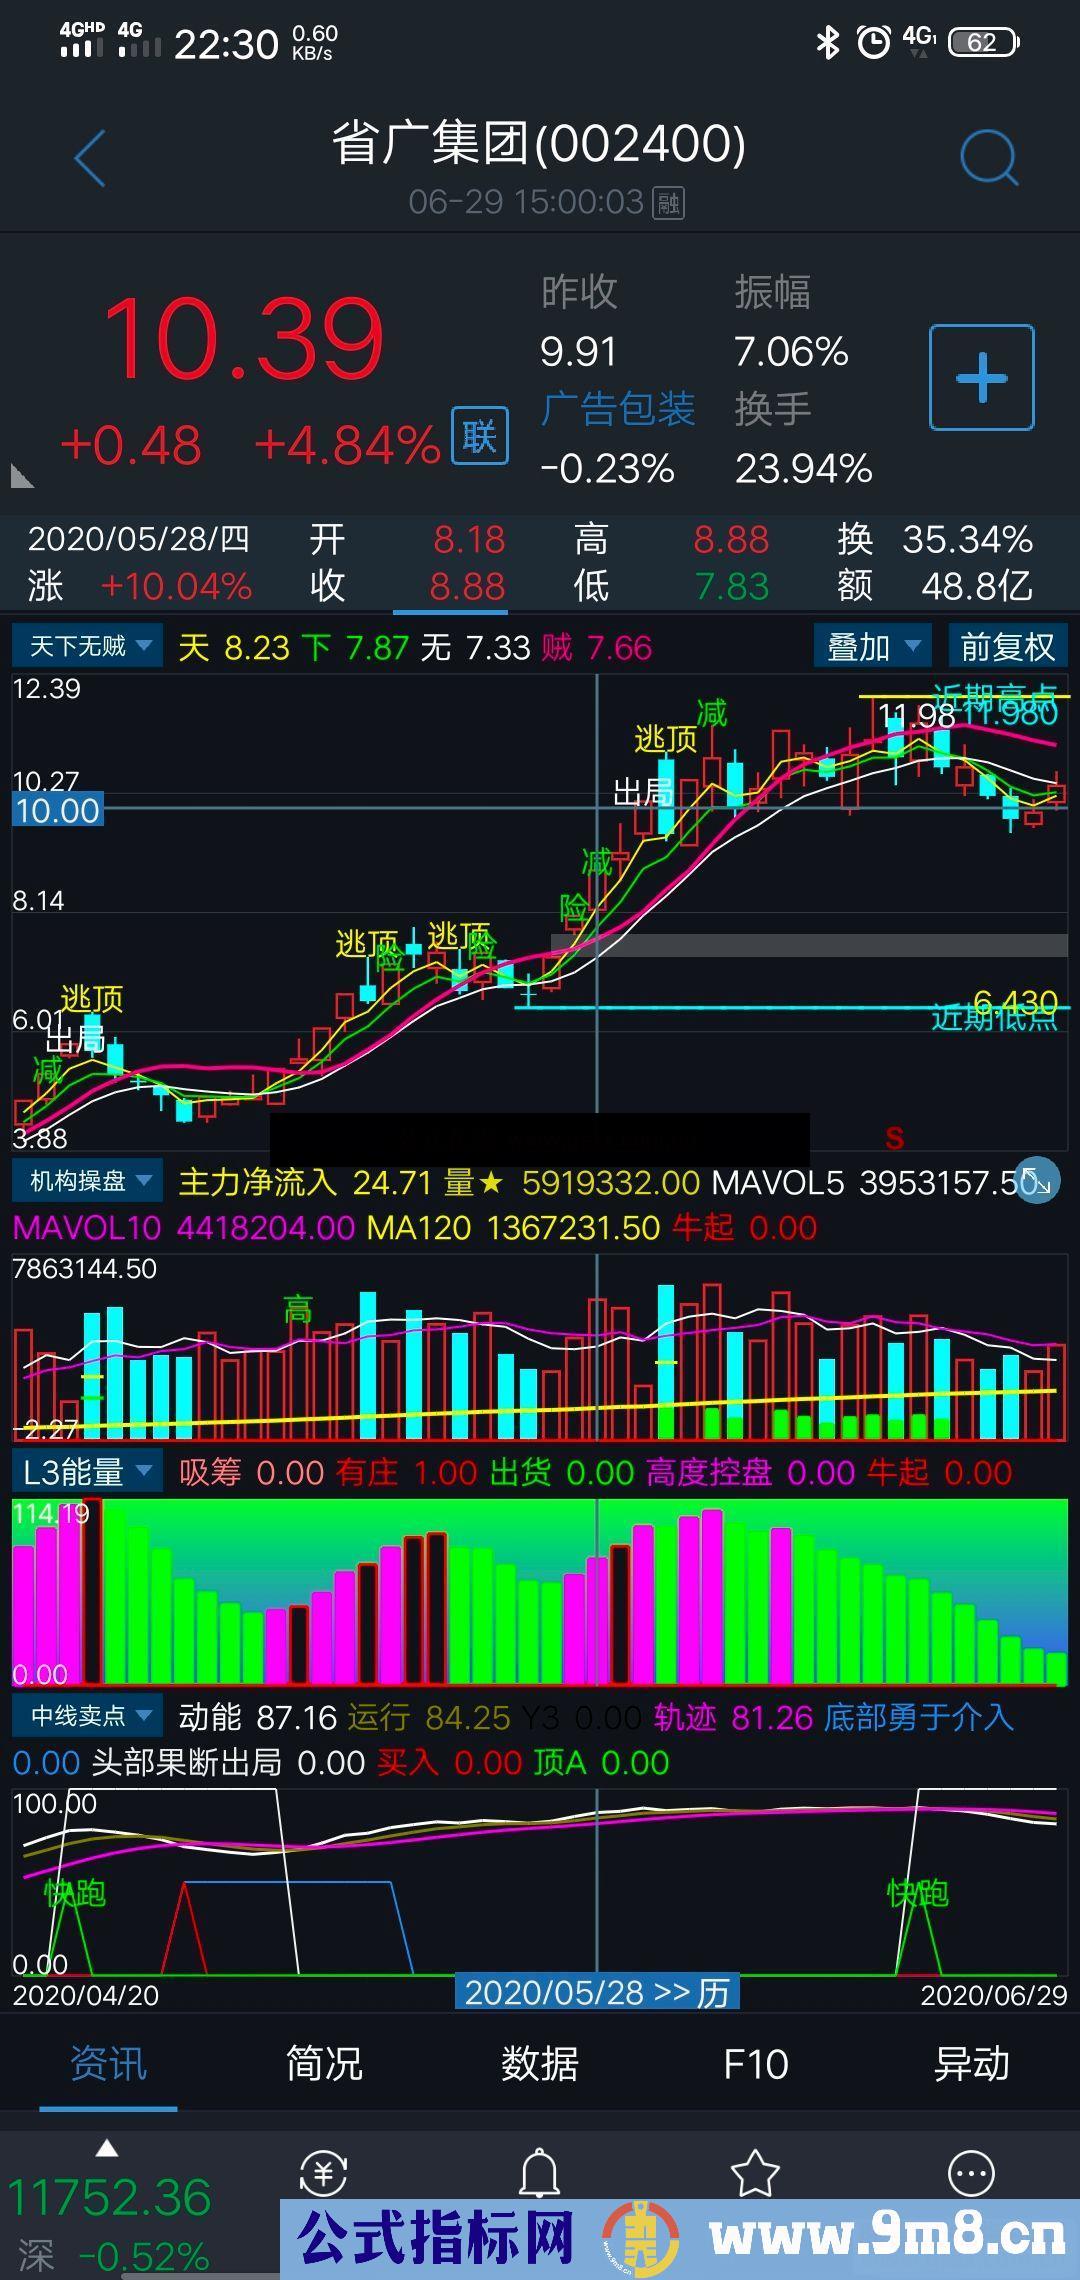Viewport: 1080px width, 2280px height.
Task: Switch to the 数据 tab
Action: [x=540, y=2063]
